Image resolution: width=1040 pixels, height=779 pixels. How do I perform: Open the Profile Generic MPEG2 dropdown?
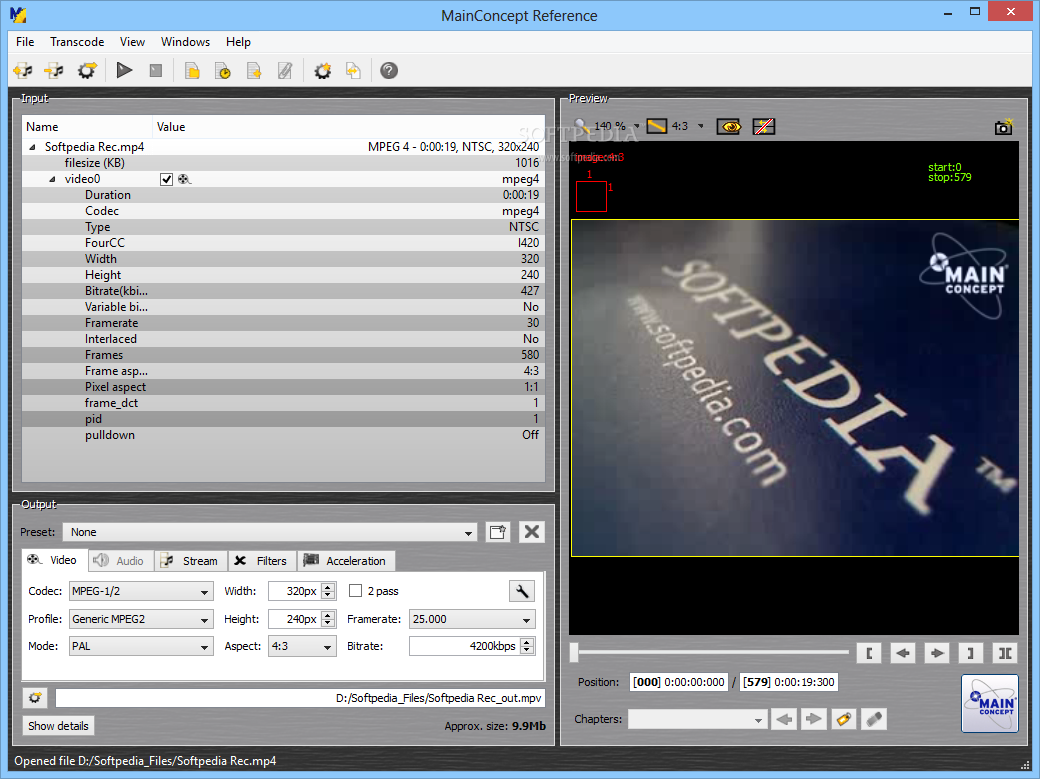[141, 619]
